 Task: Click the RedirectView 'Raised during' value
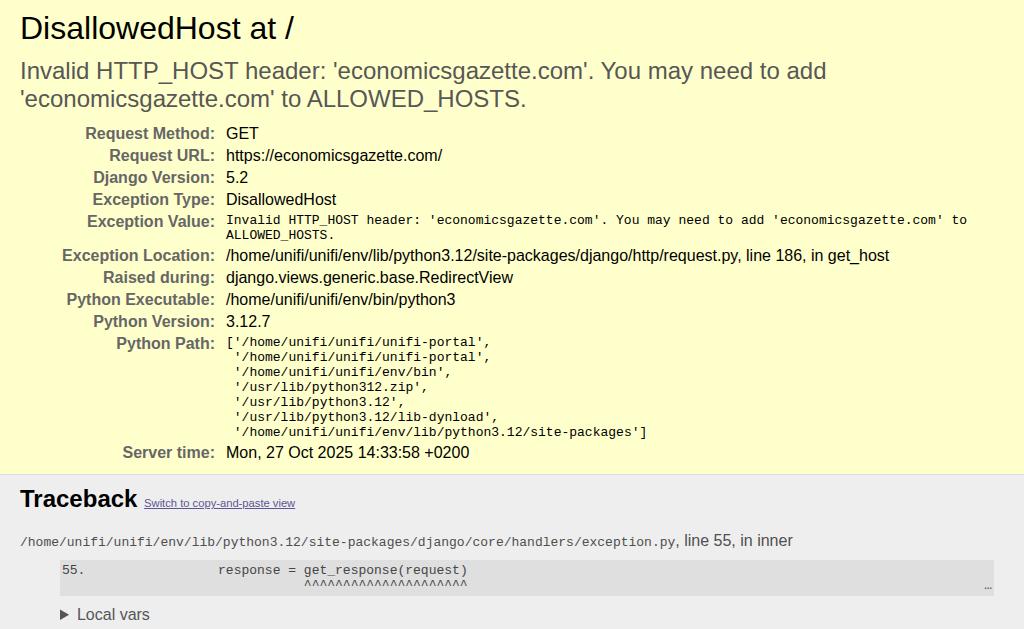point(369,277)
